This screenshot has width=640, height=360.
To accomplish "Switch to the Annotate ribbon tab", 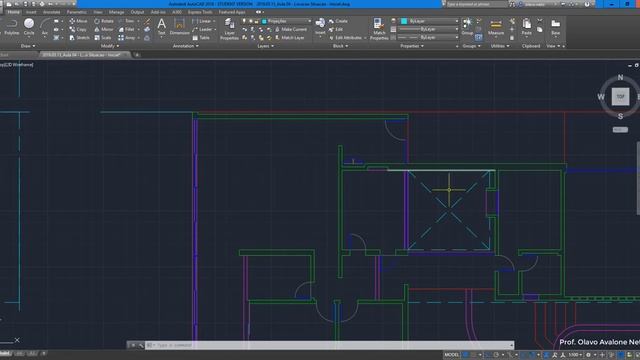I will tap(51, 12).
